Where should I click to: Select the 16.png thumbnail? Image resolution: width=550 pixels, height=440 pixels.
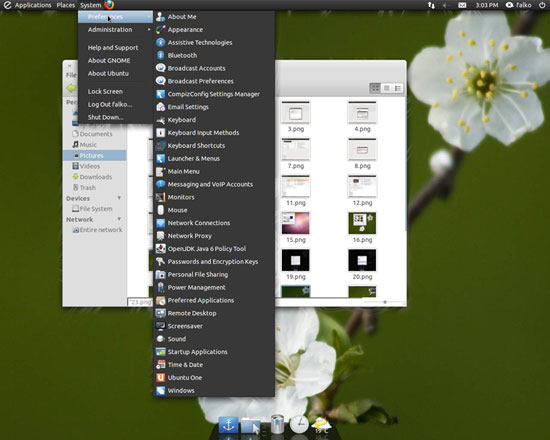[362, 227]
